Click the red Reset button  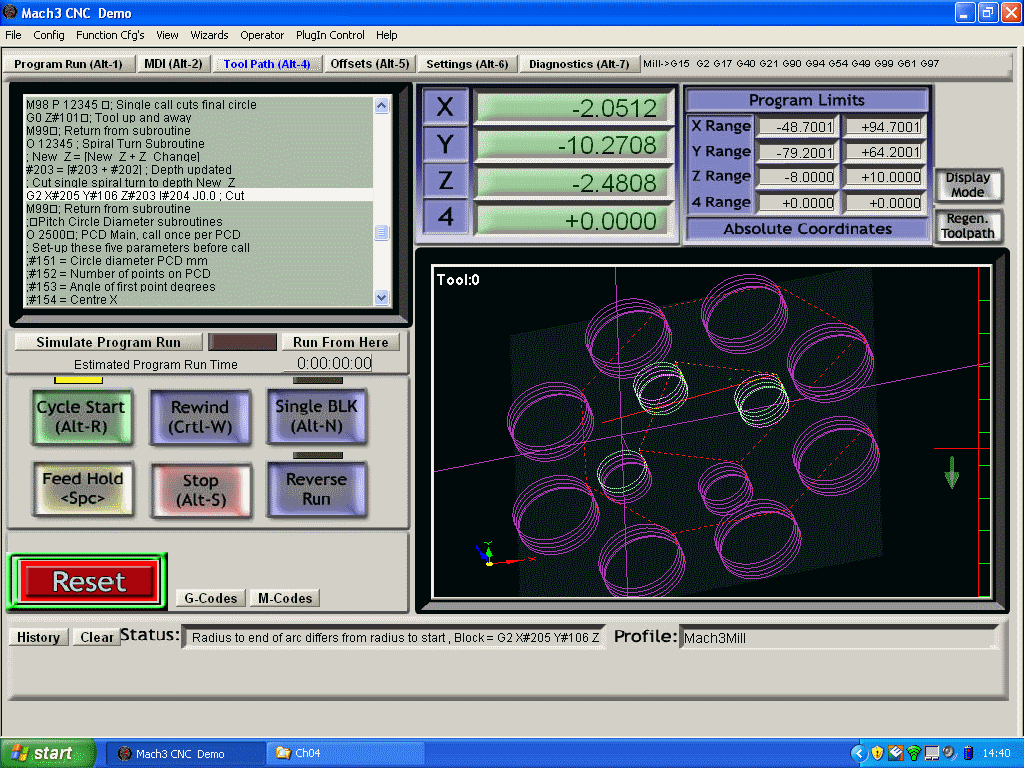[x=88, y=581]
